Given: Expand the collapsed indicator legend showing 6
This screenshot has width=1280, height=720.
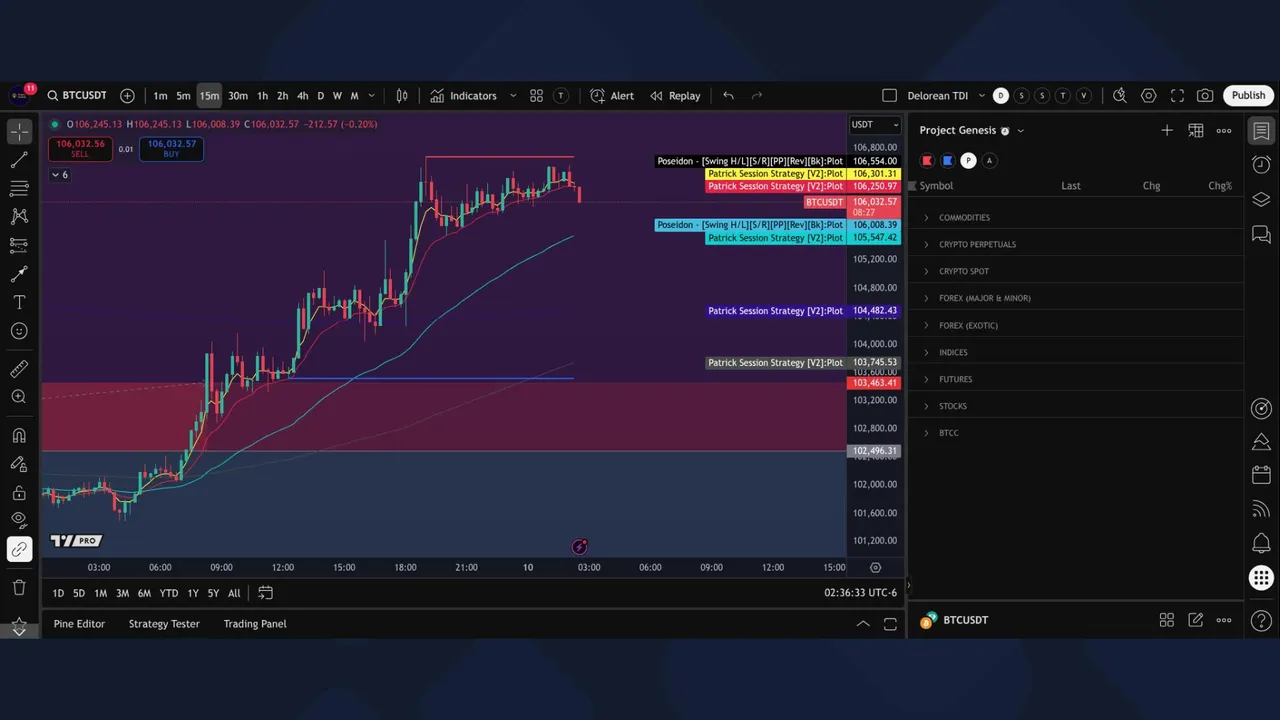Looking at the screenshot, I should pyautogui.click(x=60, y=175).
